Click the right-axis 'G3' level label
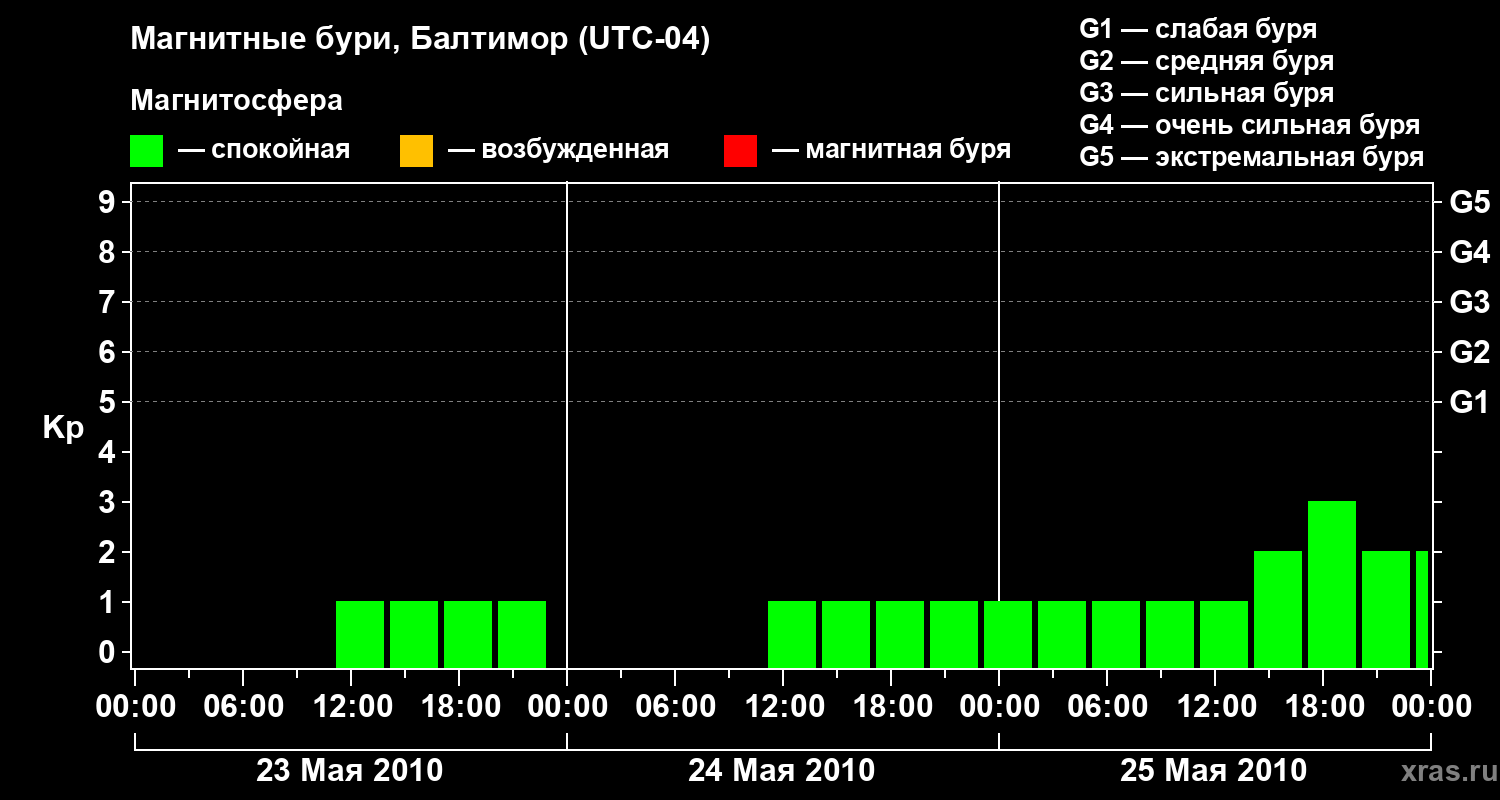 click(1470, 302)
